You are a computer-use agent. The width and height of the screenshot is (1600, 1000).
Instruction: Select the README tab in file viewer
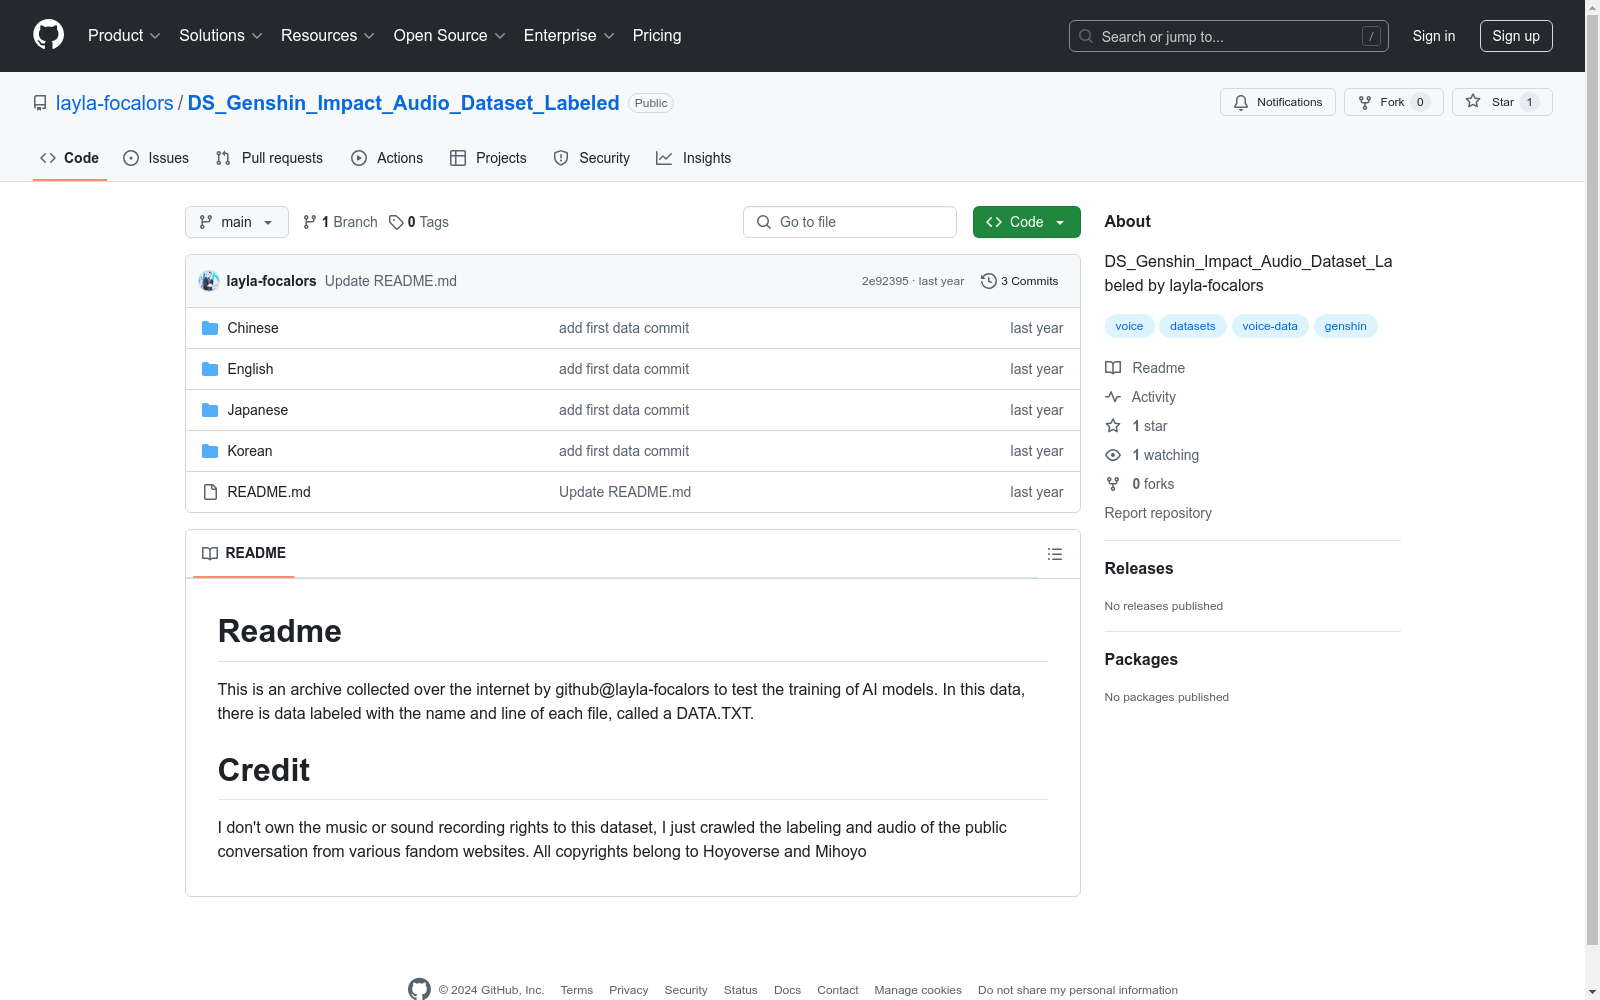click(244, 553)
